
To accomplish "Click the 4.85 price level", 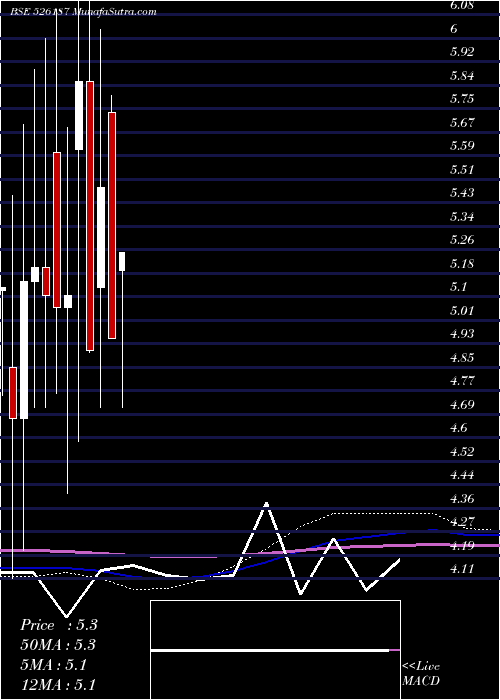I will tap(462, 358).
